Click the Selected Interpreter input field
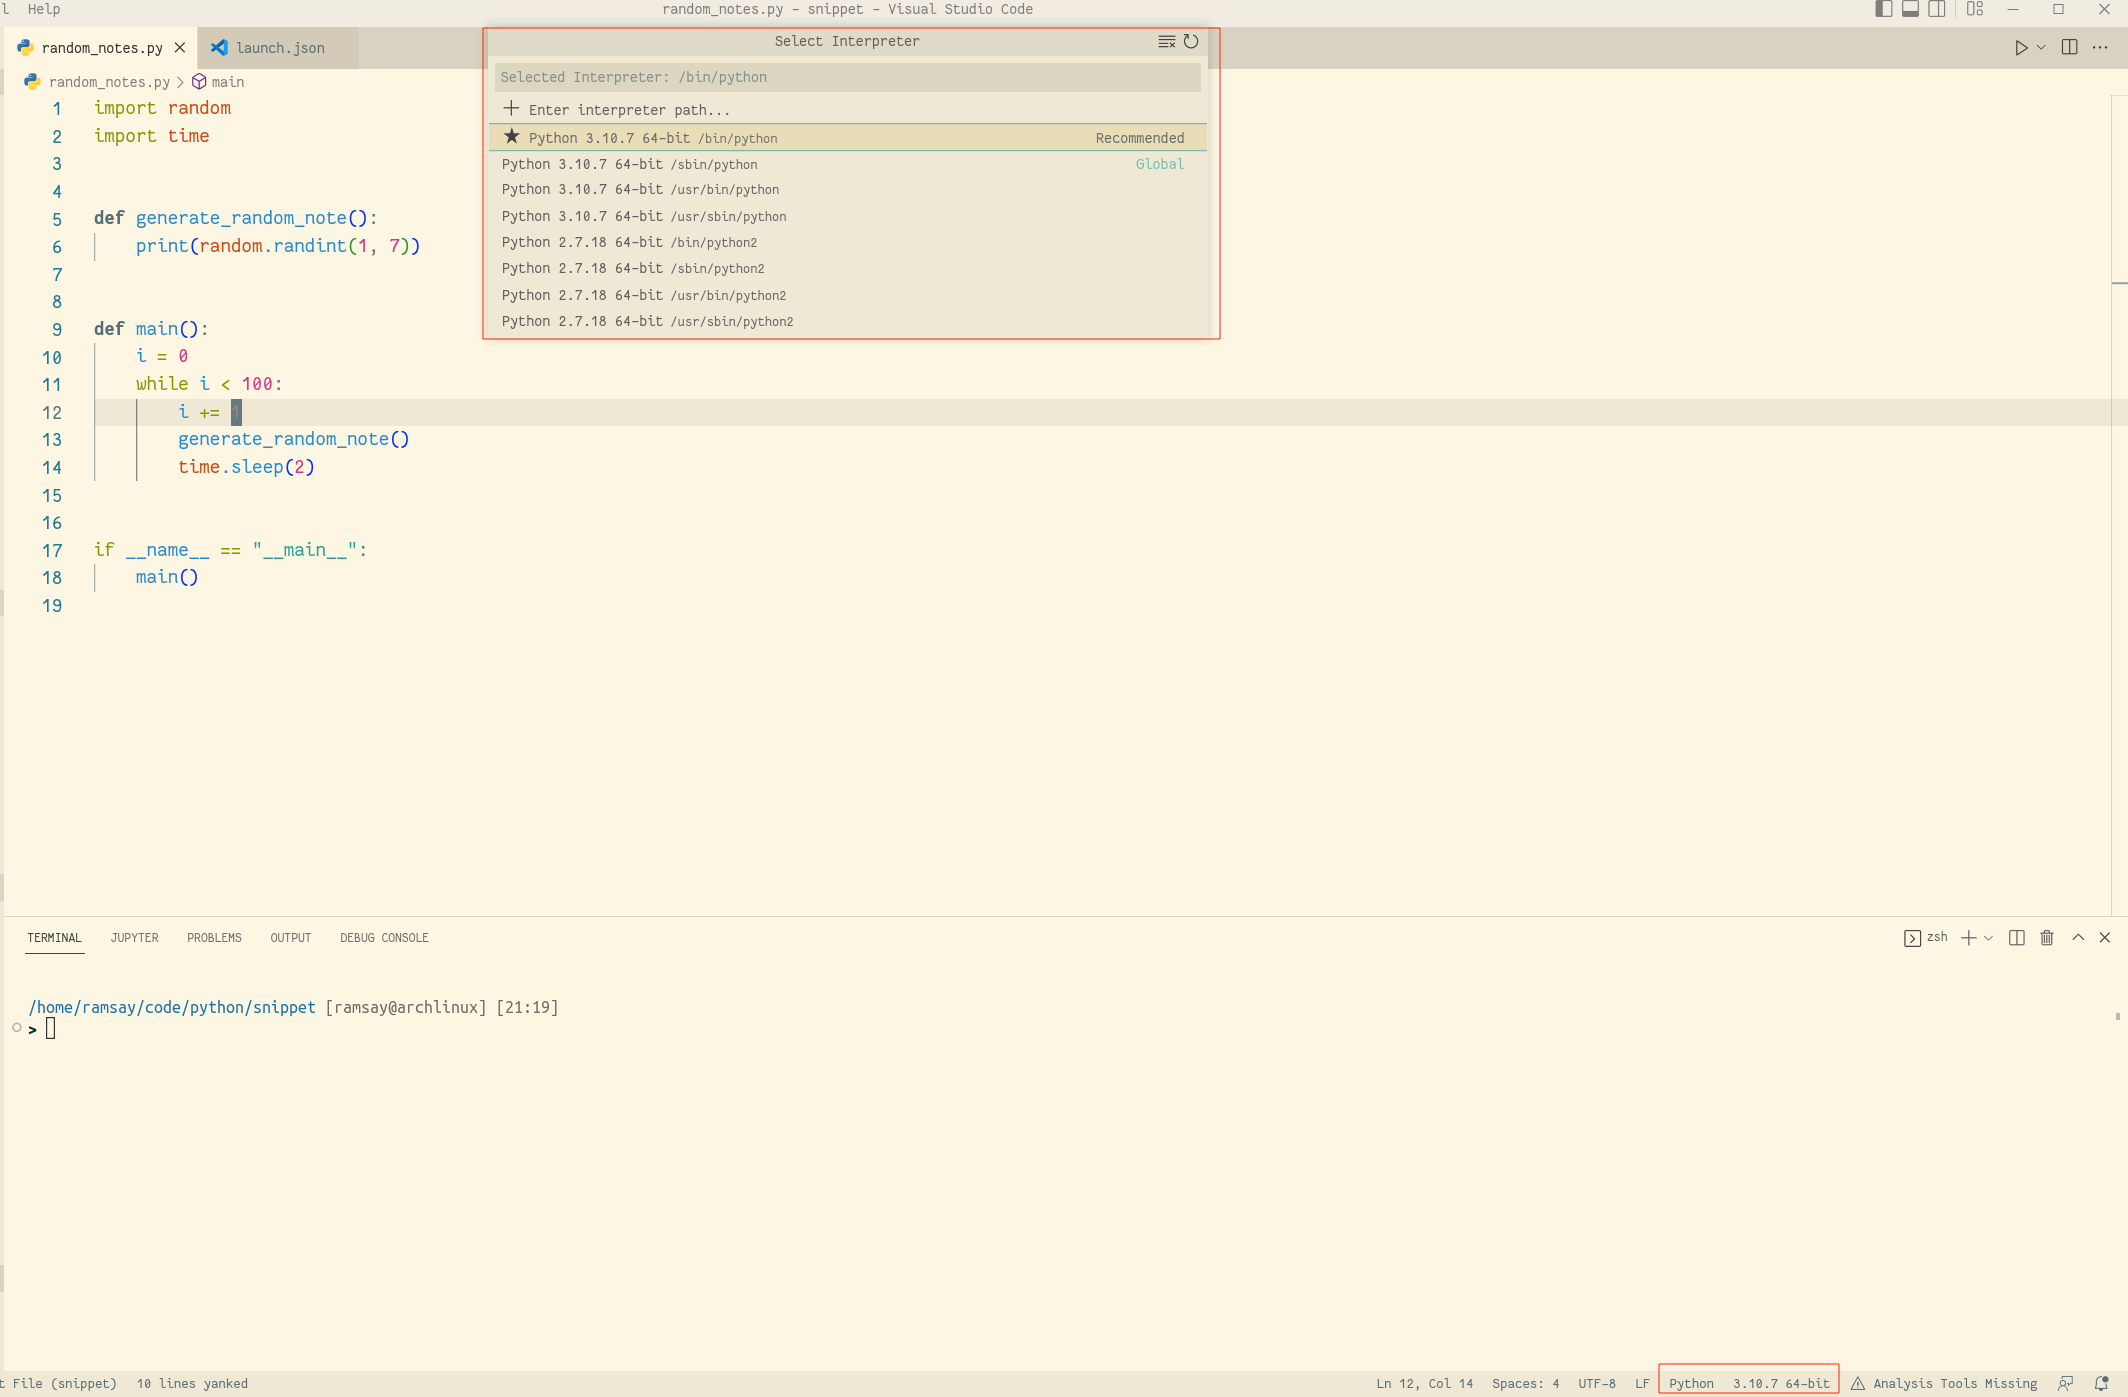Image resolution: width=2128 pixels, height=1397 pixels. click(x=846, y=77)
